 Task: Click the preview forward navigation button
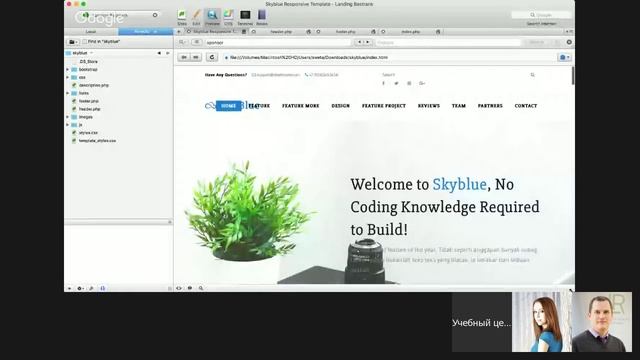(x=196, y=57)
